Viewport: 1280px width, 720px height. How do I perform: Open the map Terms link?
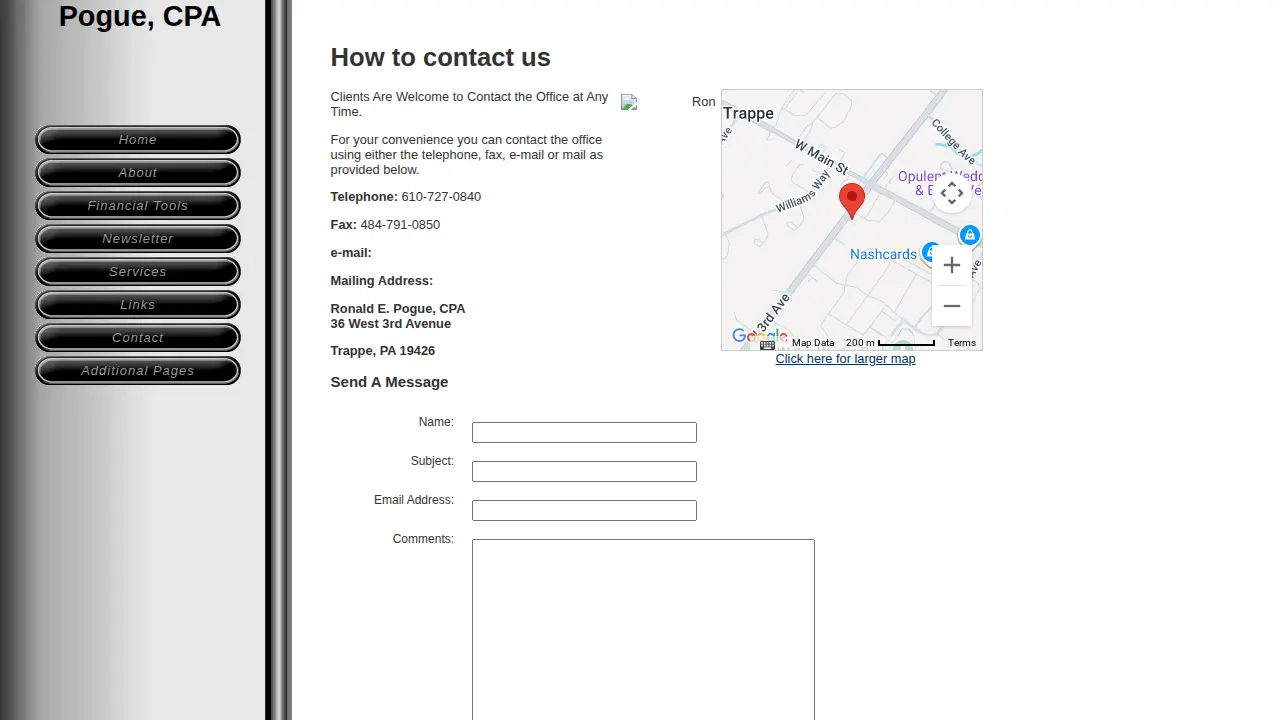pyautogui.click(x=962, y=343)
